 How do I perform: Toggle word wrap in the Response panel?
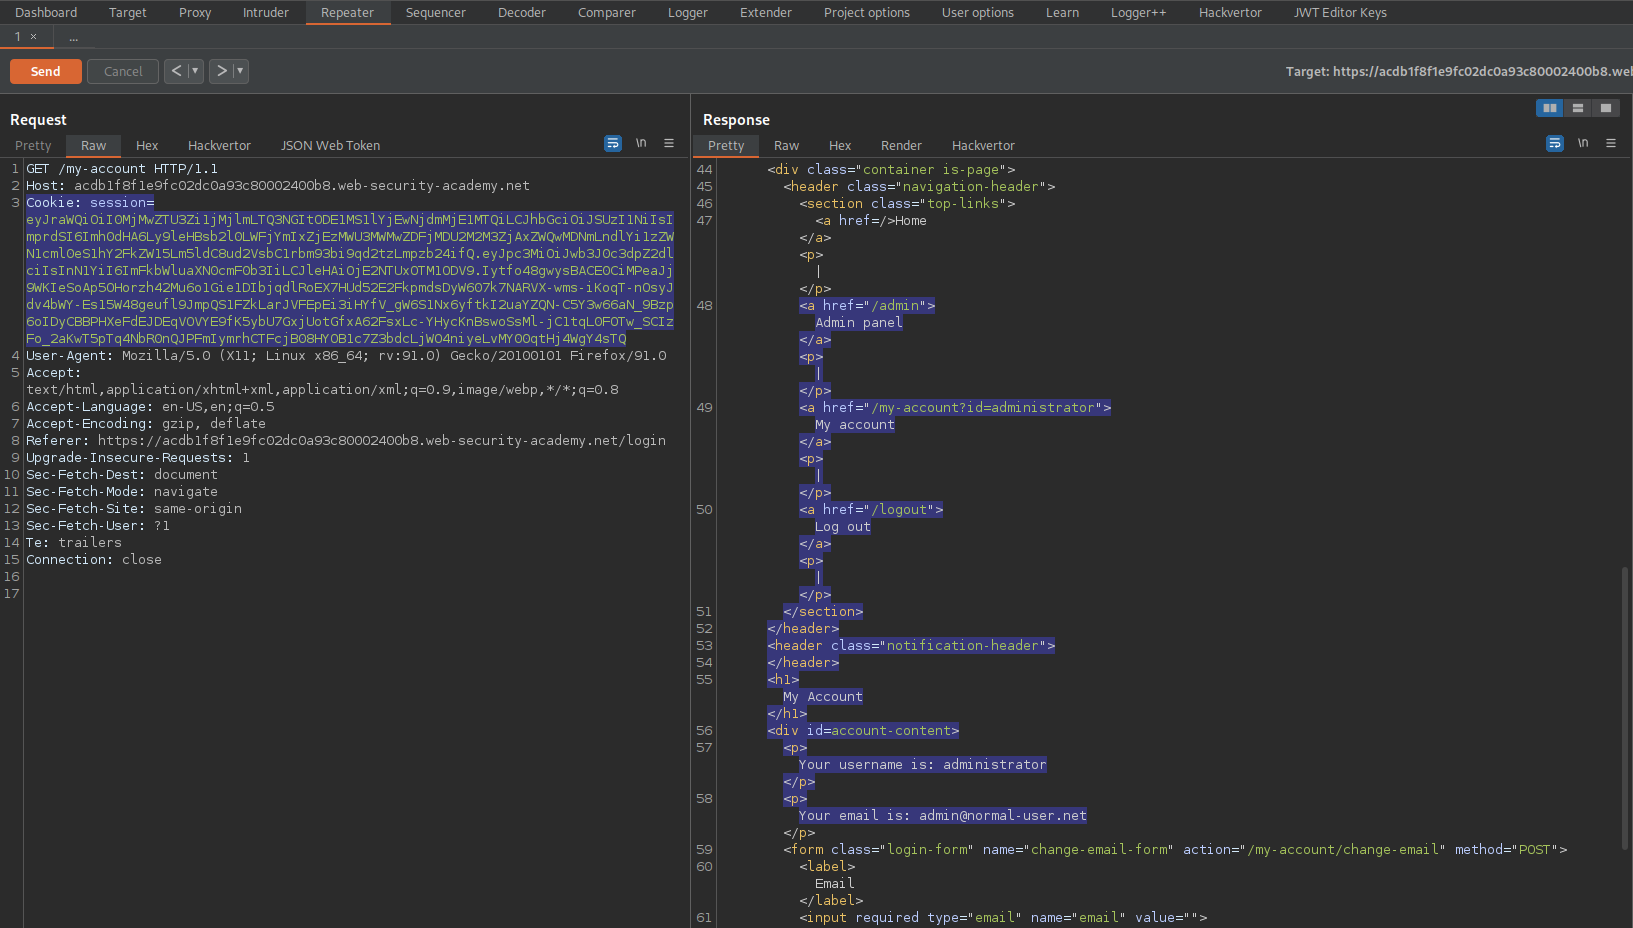click(1555, 144)
